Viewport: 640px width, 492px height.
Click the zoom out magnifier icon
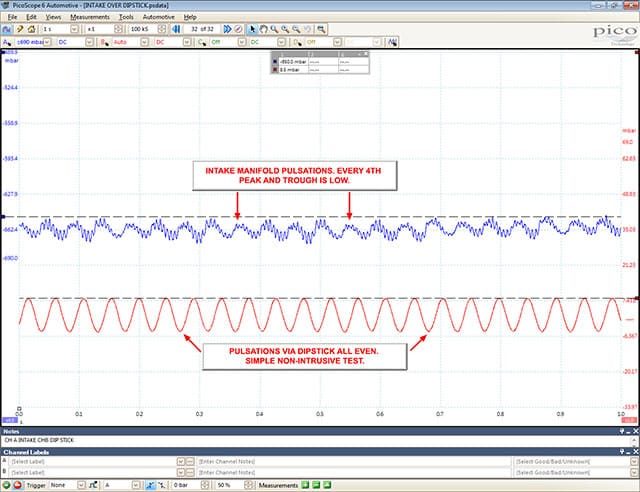[296, 29]
